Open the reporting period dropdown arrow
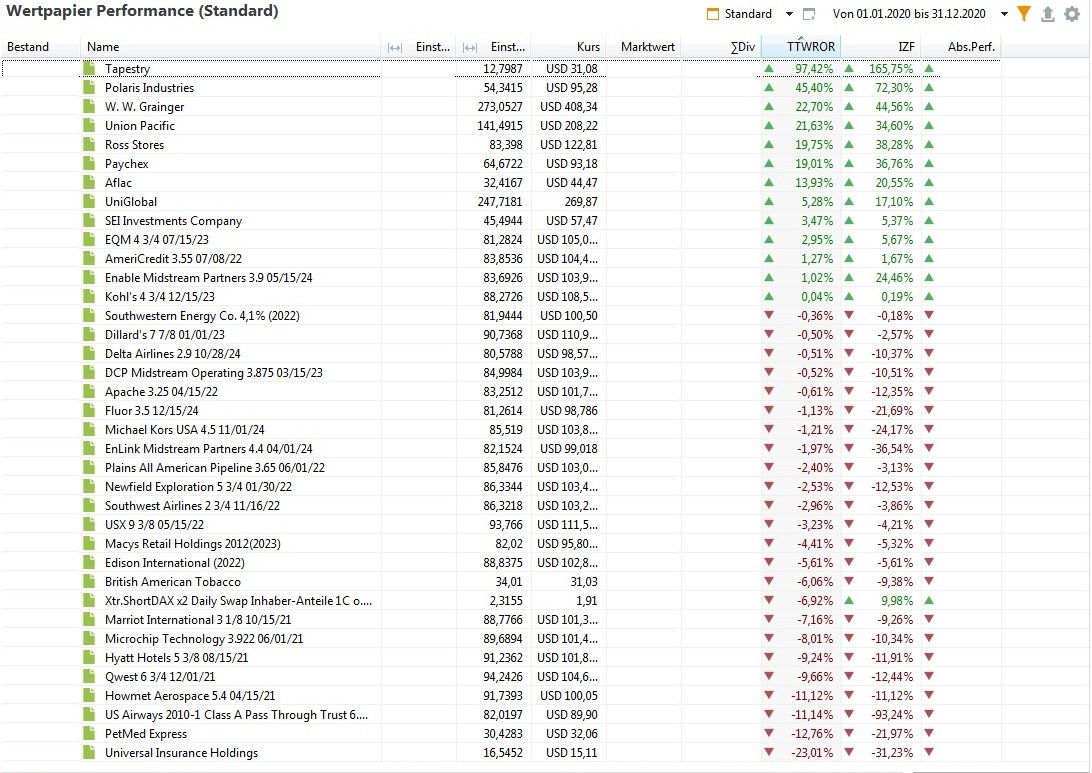The image size is (1092, 773). tap(1004, 14)
